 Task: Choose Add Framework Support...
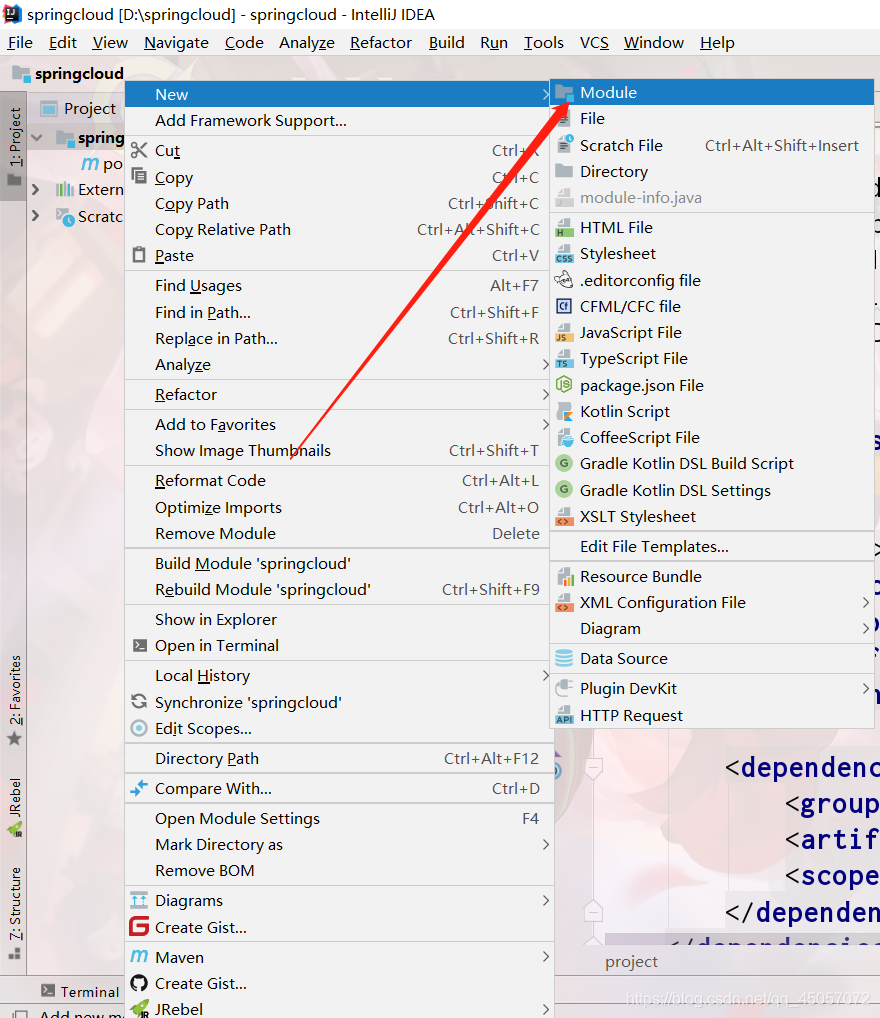tap(338, 121)
